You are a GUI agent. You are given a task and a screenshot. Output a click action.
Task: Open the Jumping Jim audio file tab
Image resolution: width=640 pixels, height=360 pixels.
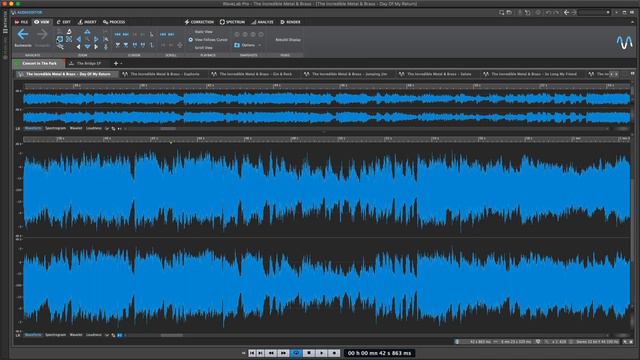tap(347, 74)
